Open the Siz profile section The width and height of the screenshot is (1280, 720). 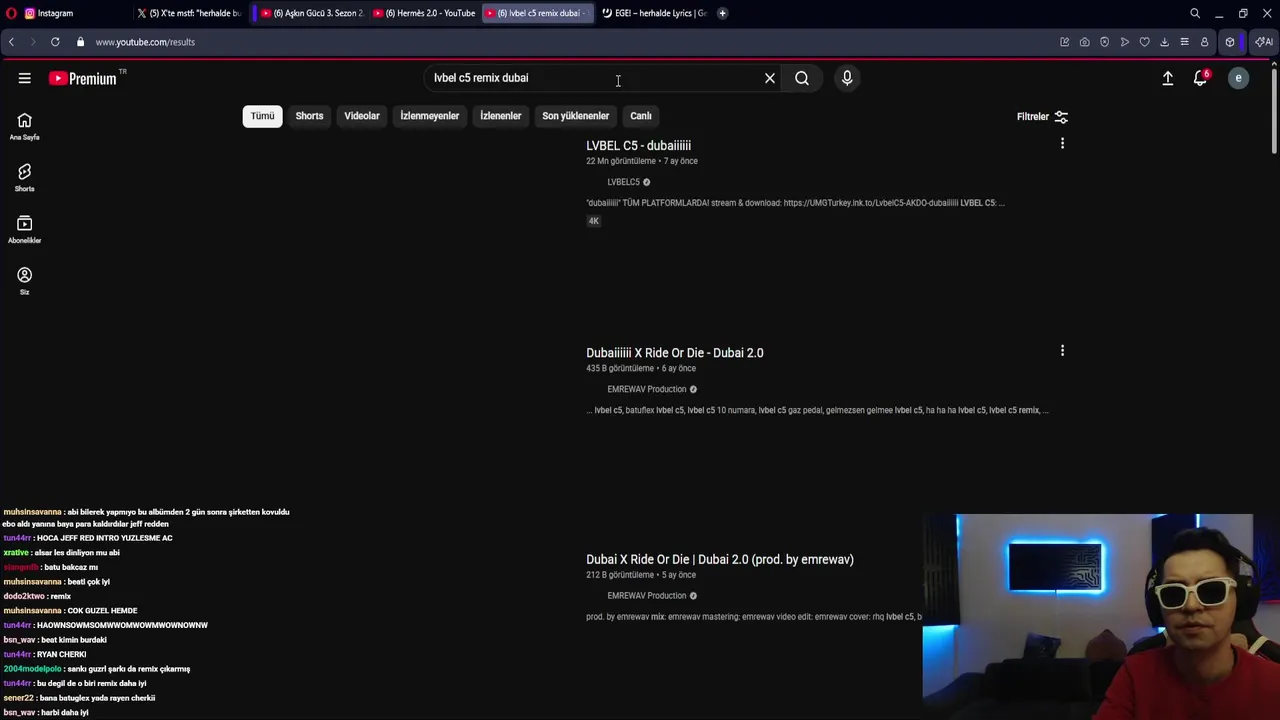(24, 281)
